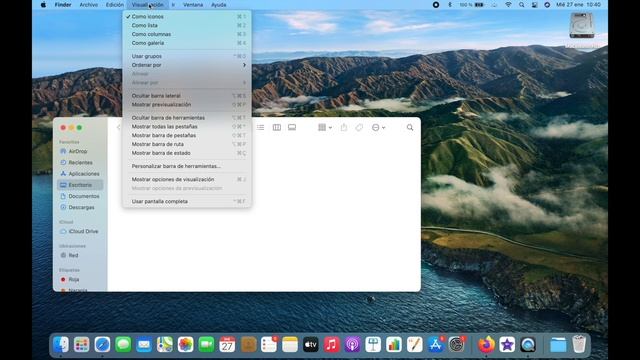Viewport: 640px width, 360px height.
Task: Click 'Mostrar todas las pestañas'
Action: pyautogui.click(x=187, y=127)
